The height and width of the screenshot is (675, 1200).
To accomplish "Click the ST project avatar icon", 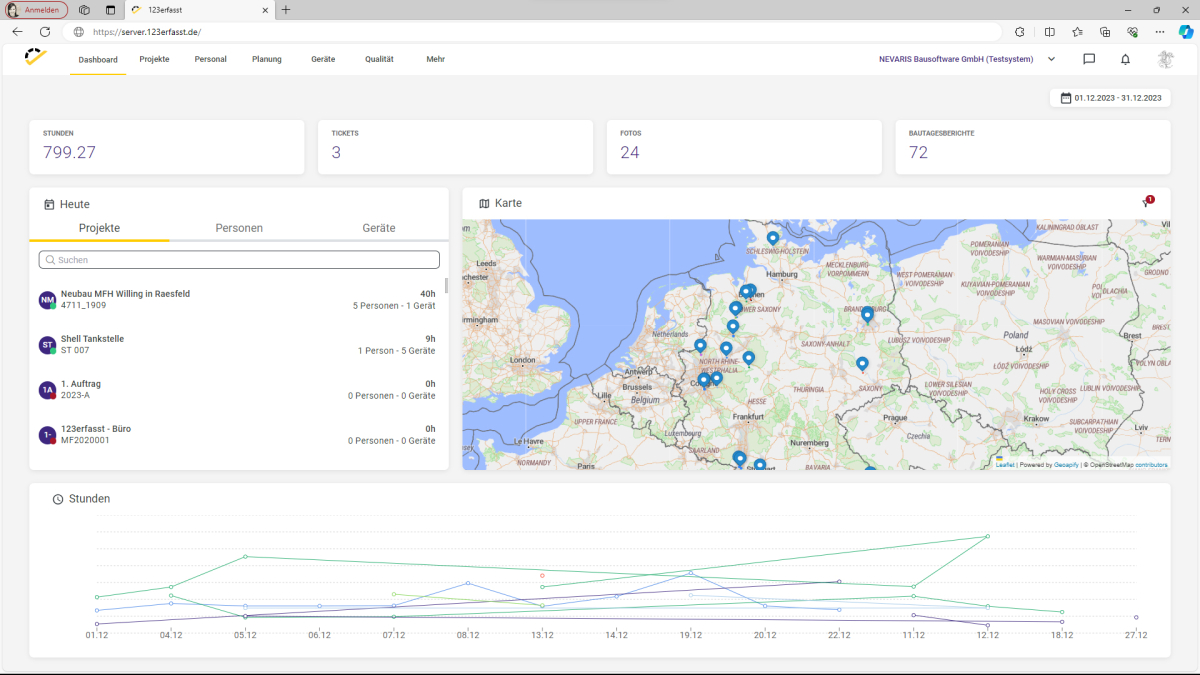I will tap(47, 345).
